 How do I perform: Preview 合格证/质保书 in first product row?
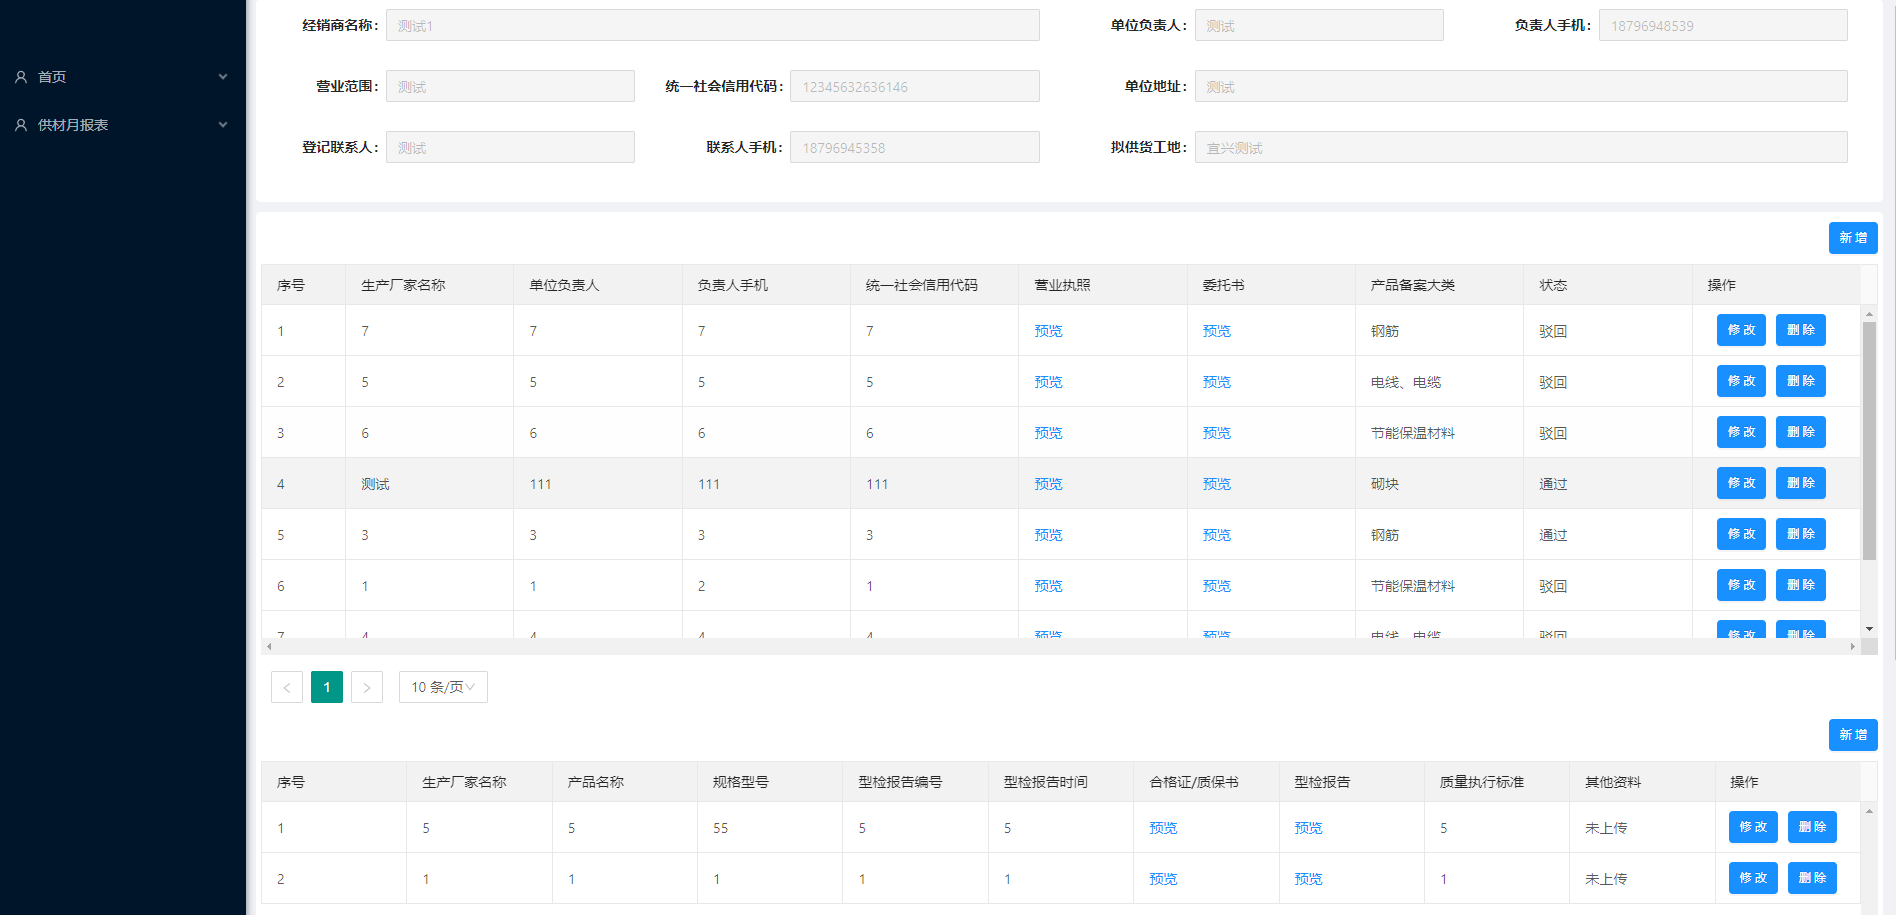coord(1163,828)
